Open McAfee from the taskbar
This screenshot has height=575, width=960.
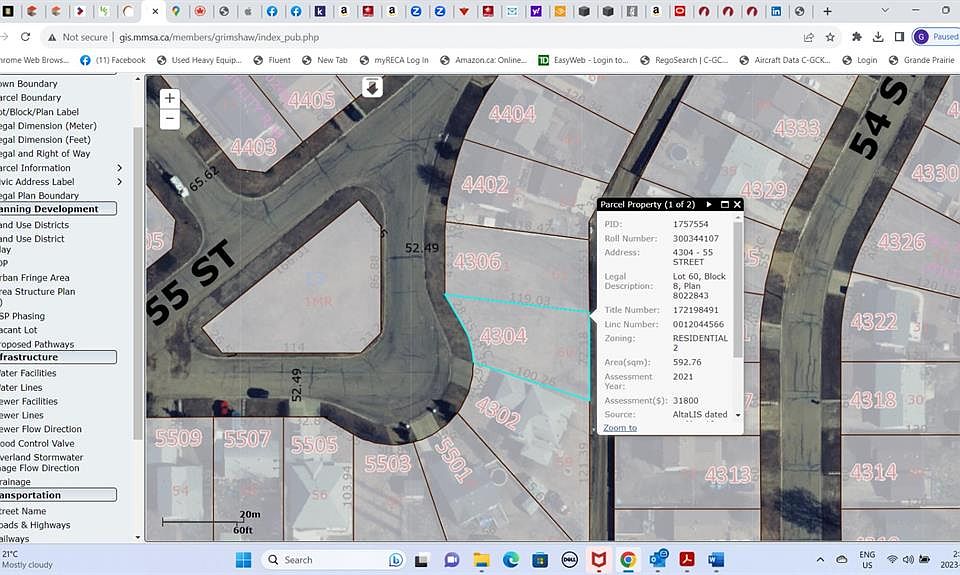click(x=599, y=560)
